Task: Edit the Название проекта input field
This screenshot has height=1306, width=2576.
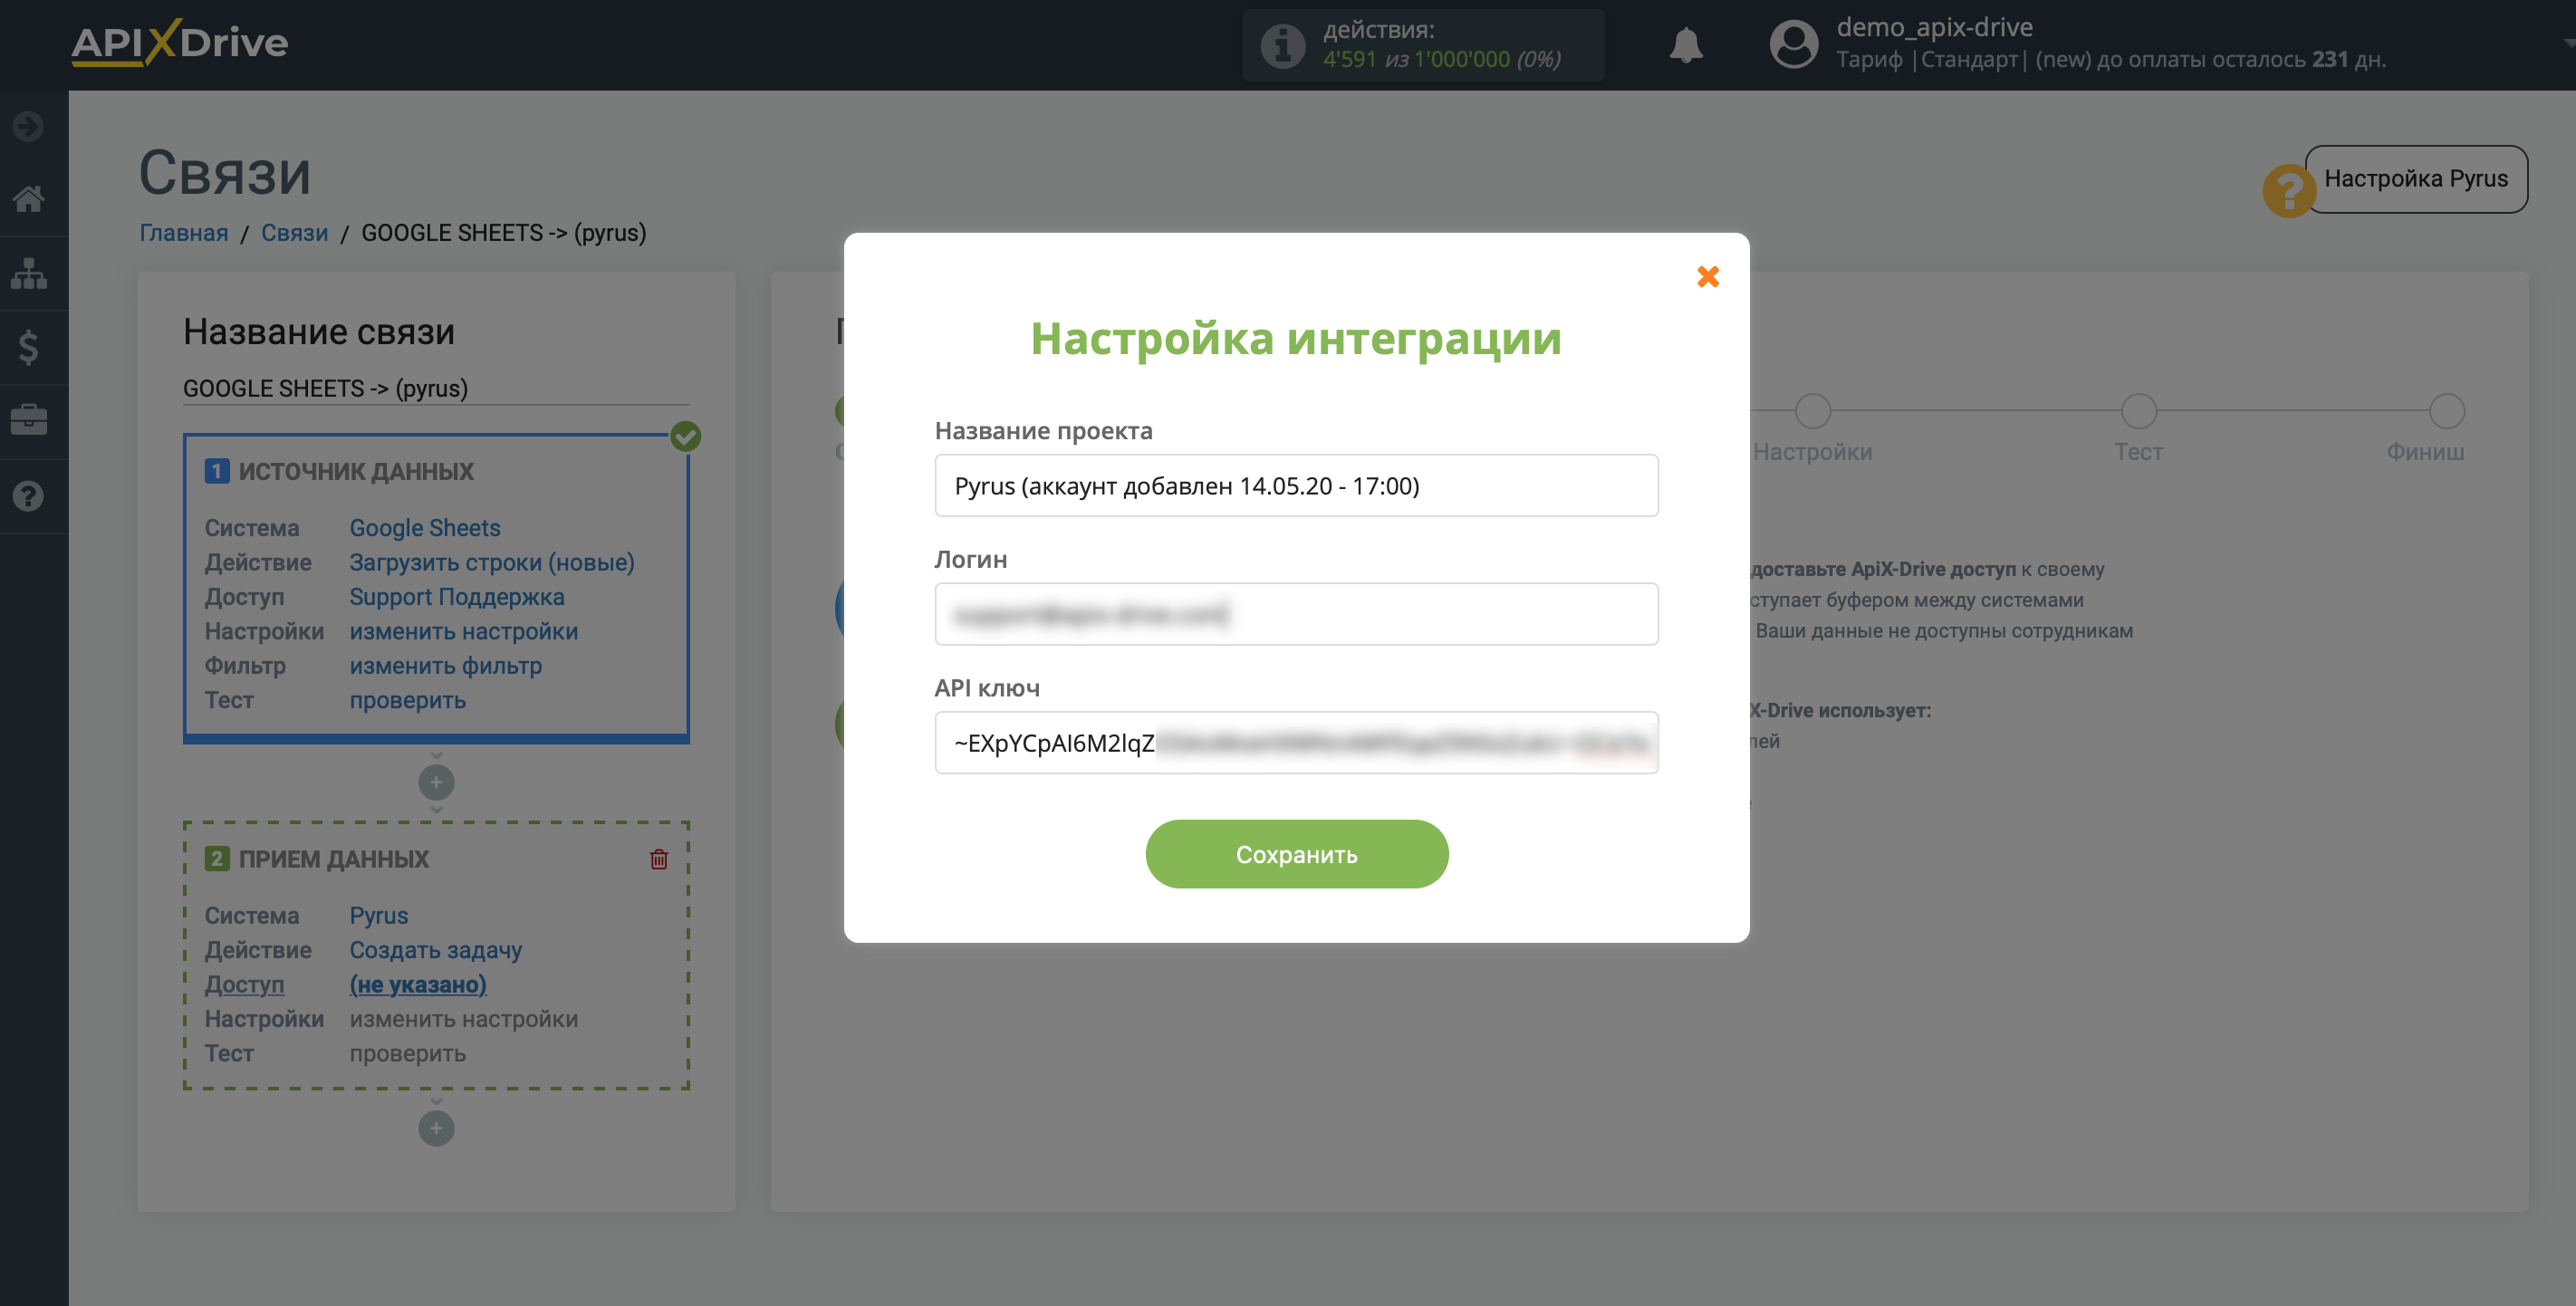Action: tap(1296, 486)
